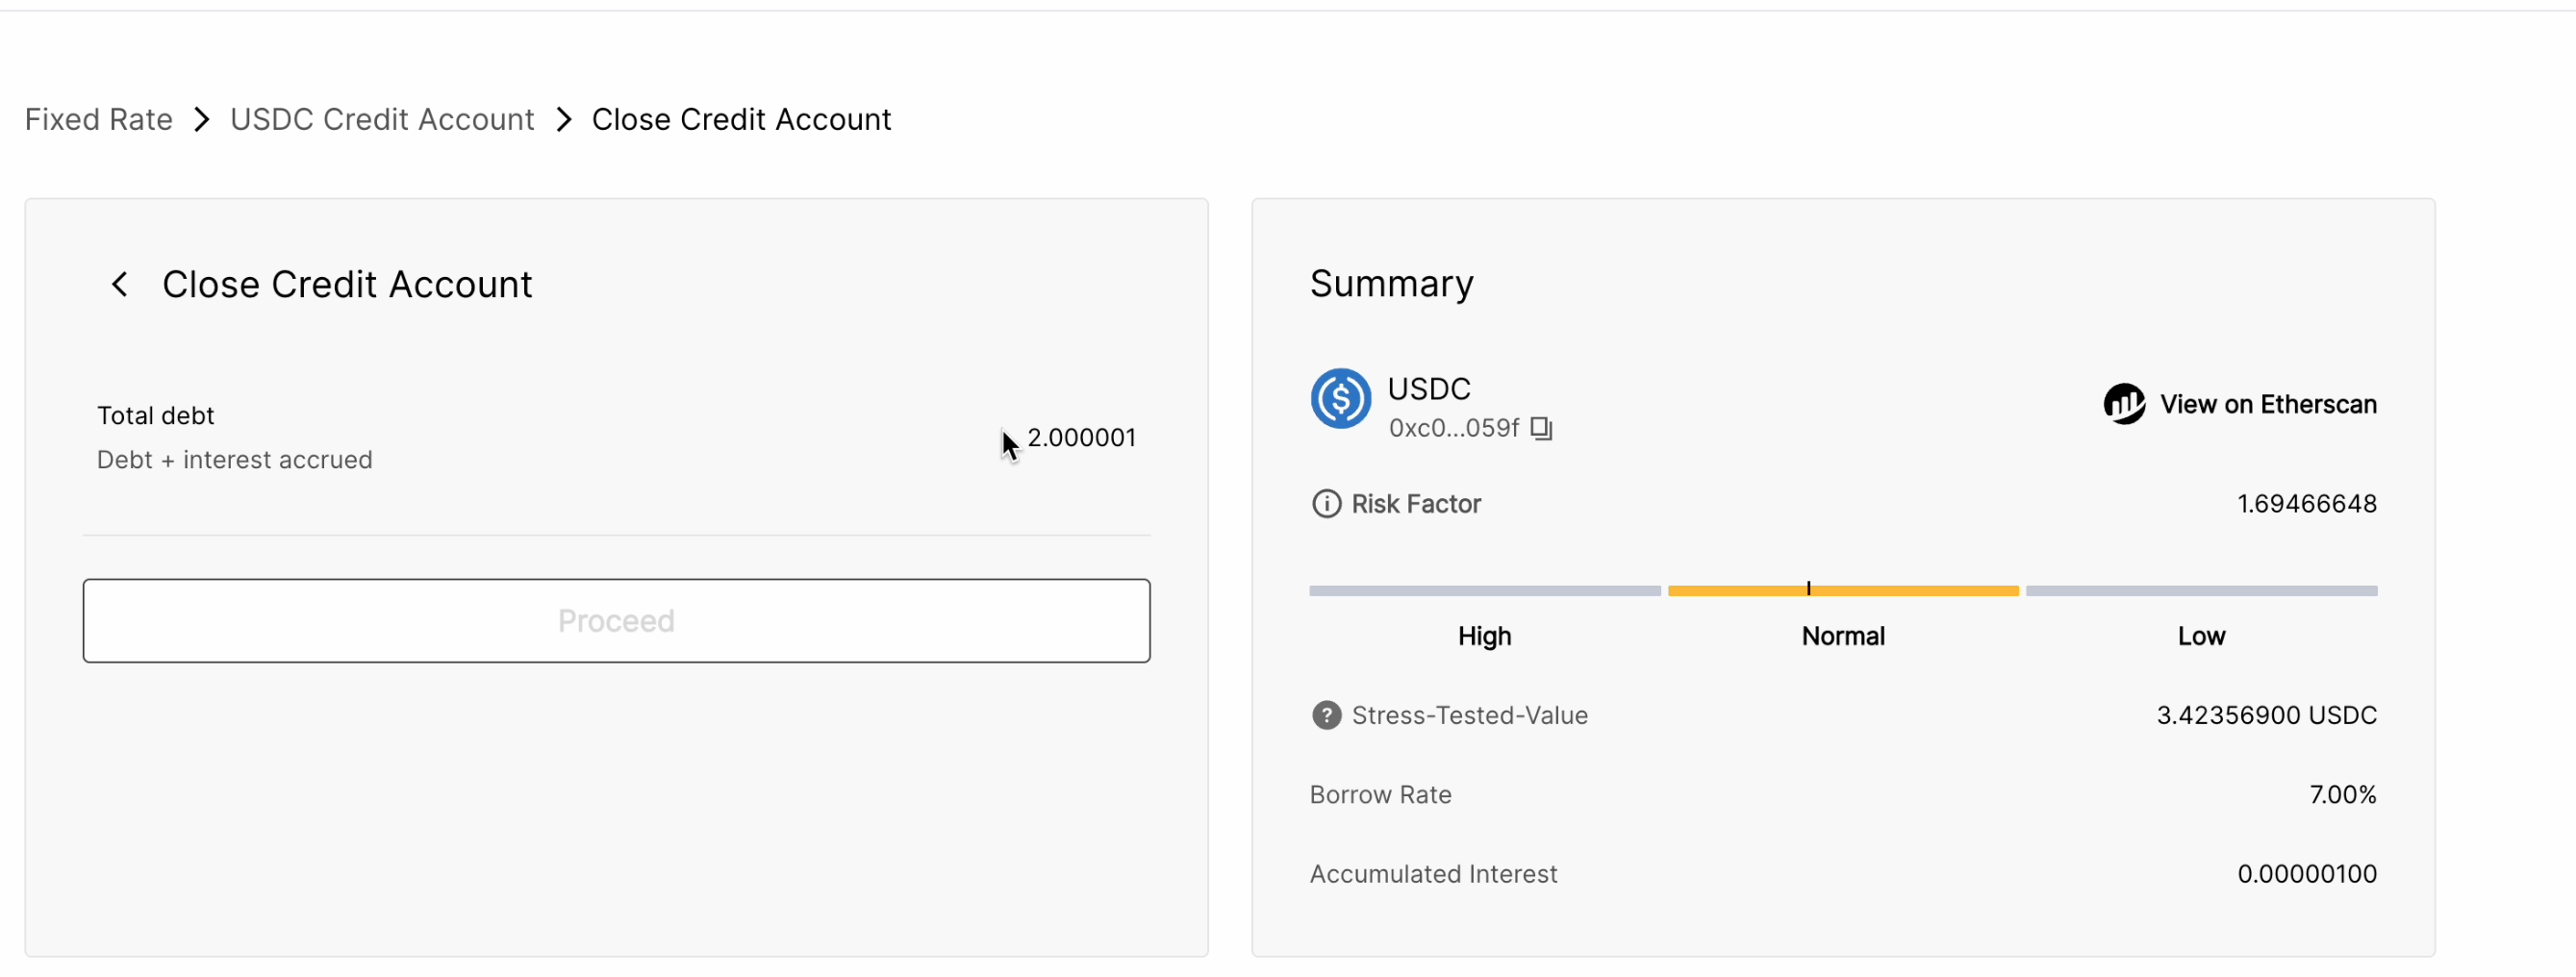Copy the 0xc0...059f address with copy icon
Image resolution: width=2576 pixels, height=977 pixels.
[x=1541, y=429]
